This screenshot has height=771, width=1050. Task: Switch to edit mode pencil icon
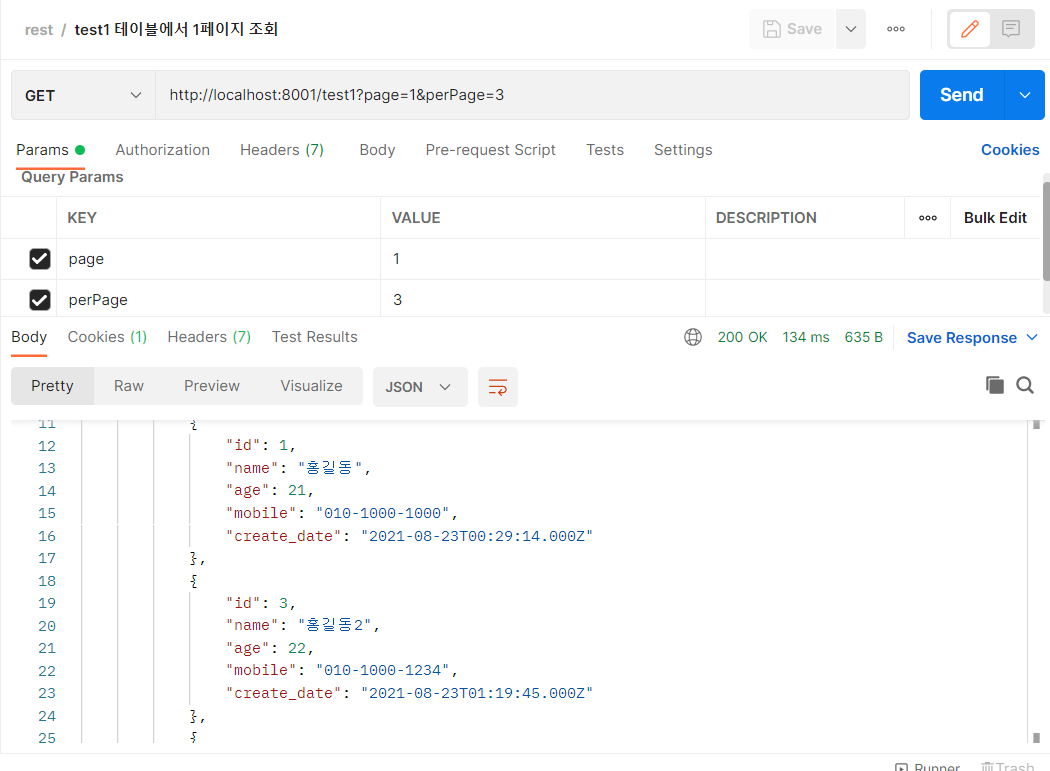(x=969, y=29)
